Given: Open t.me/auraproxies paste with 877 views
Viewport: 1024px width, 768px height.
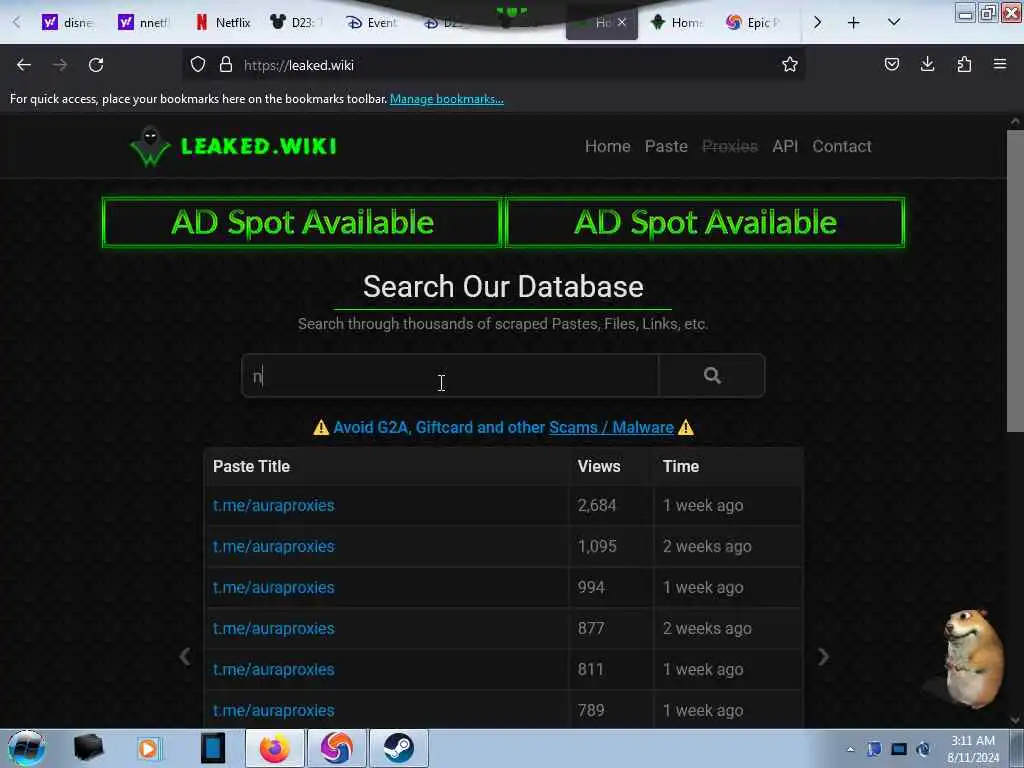Looking at the screenshot, I should pos(274,628).
